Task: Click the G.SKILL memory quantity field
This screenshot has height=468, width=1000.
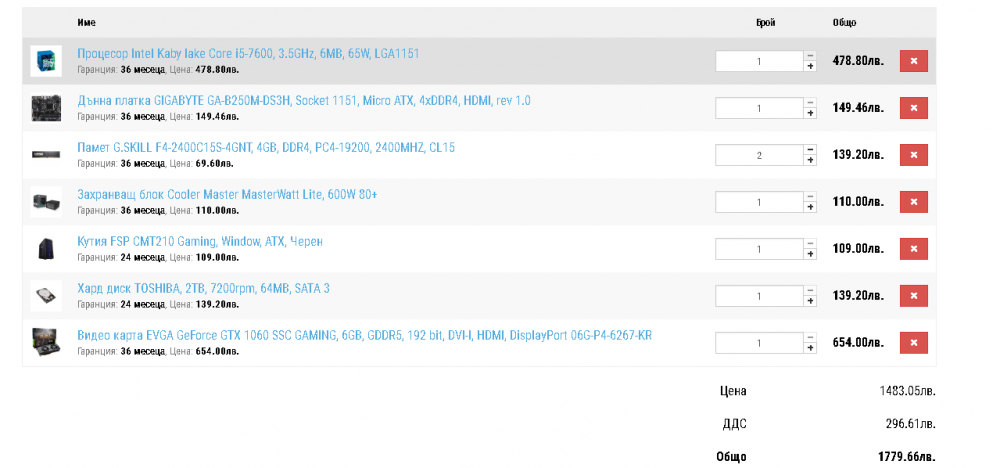Action: click(759, 155)
